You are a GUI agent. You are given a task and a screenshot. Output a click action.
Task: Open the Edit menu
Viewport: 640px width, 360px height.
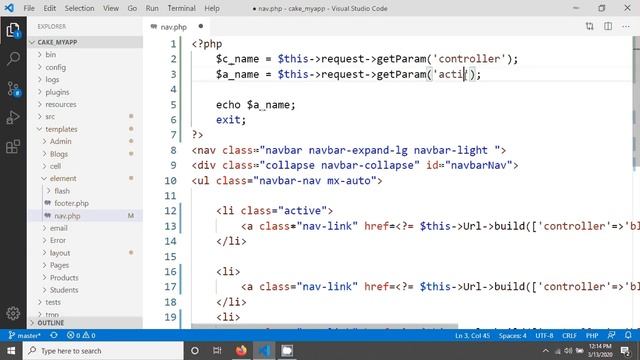pyautogui.click(x=49, y=8)
